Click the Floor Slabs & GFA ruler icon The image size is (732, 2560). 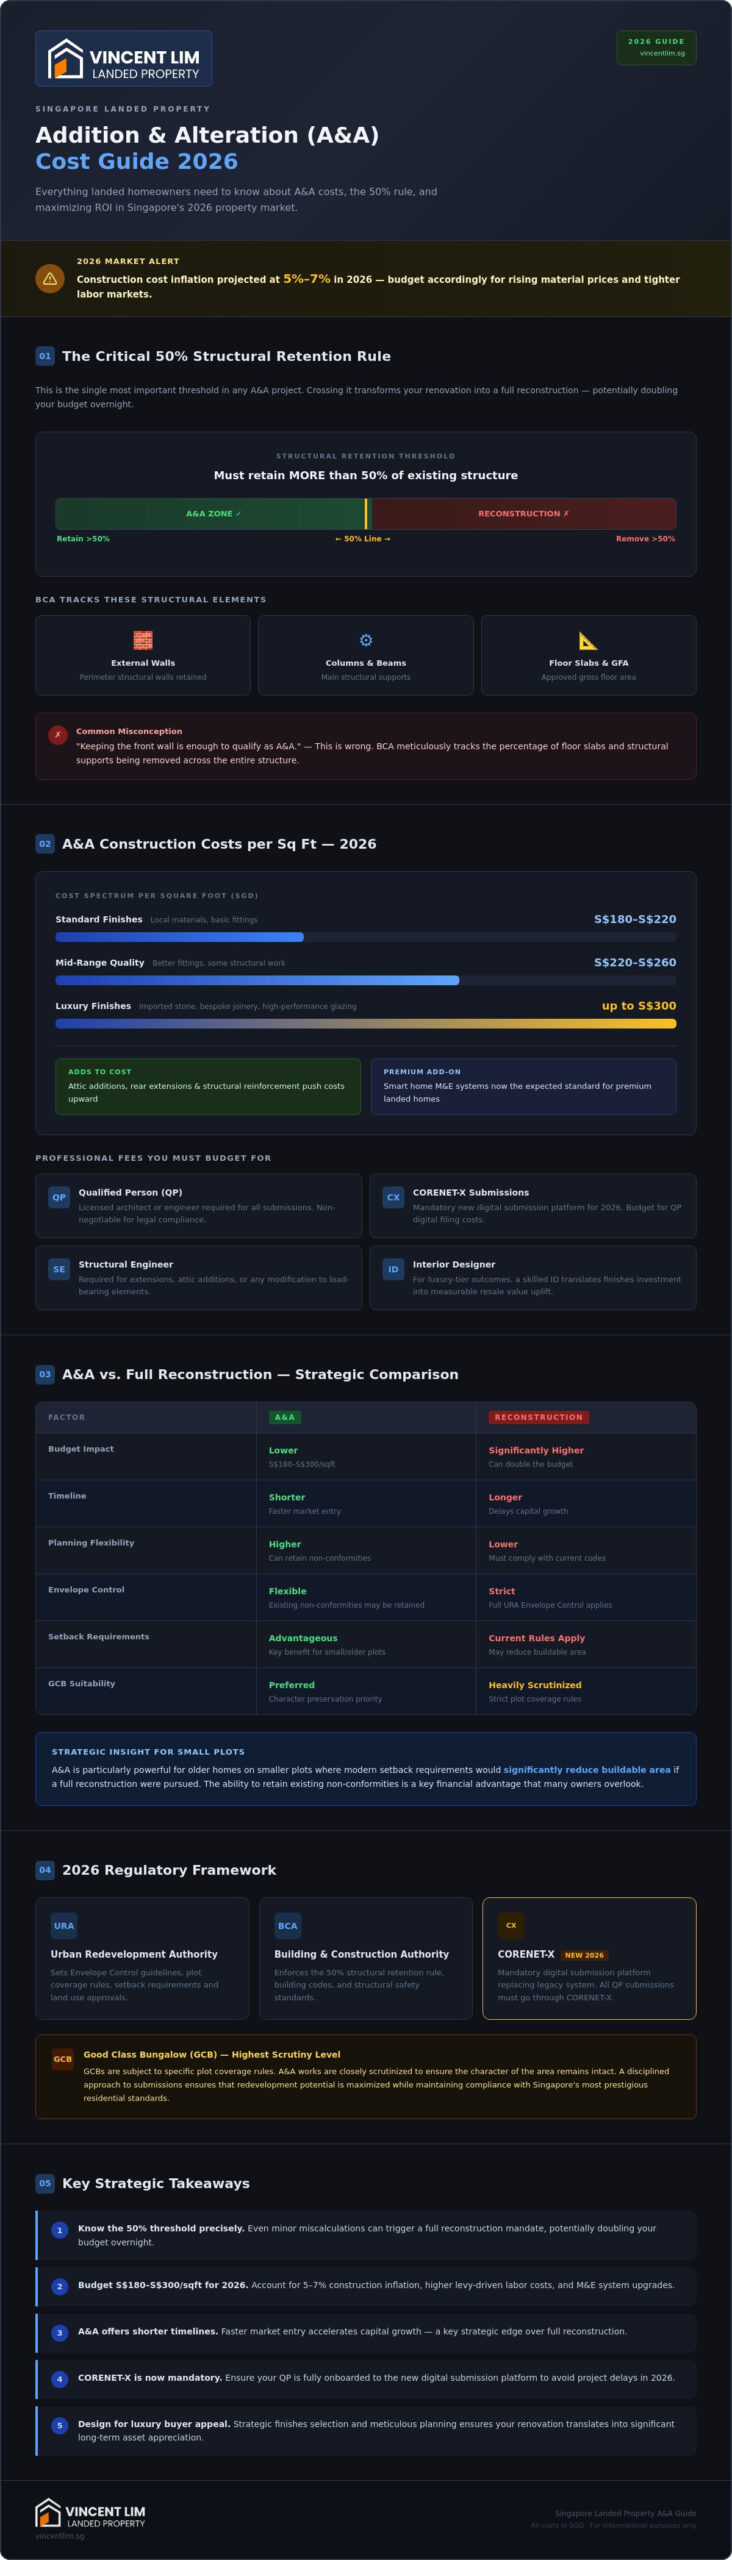588,640
